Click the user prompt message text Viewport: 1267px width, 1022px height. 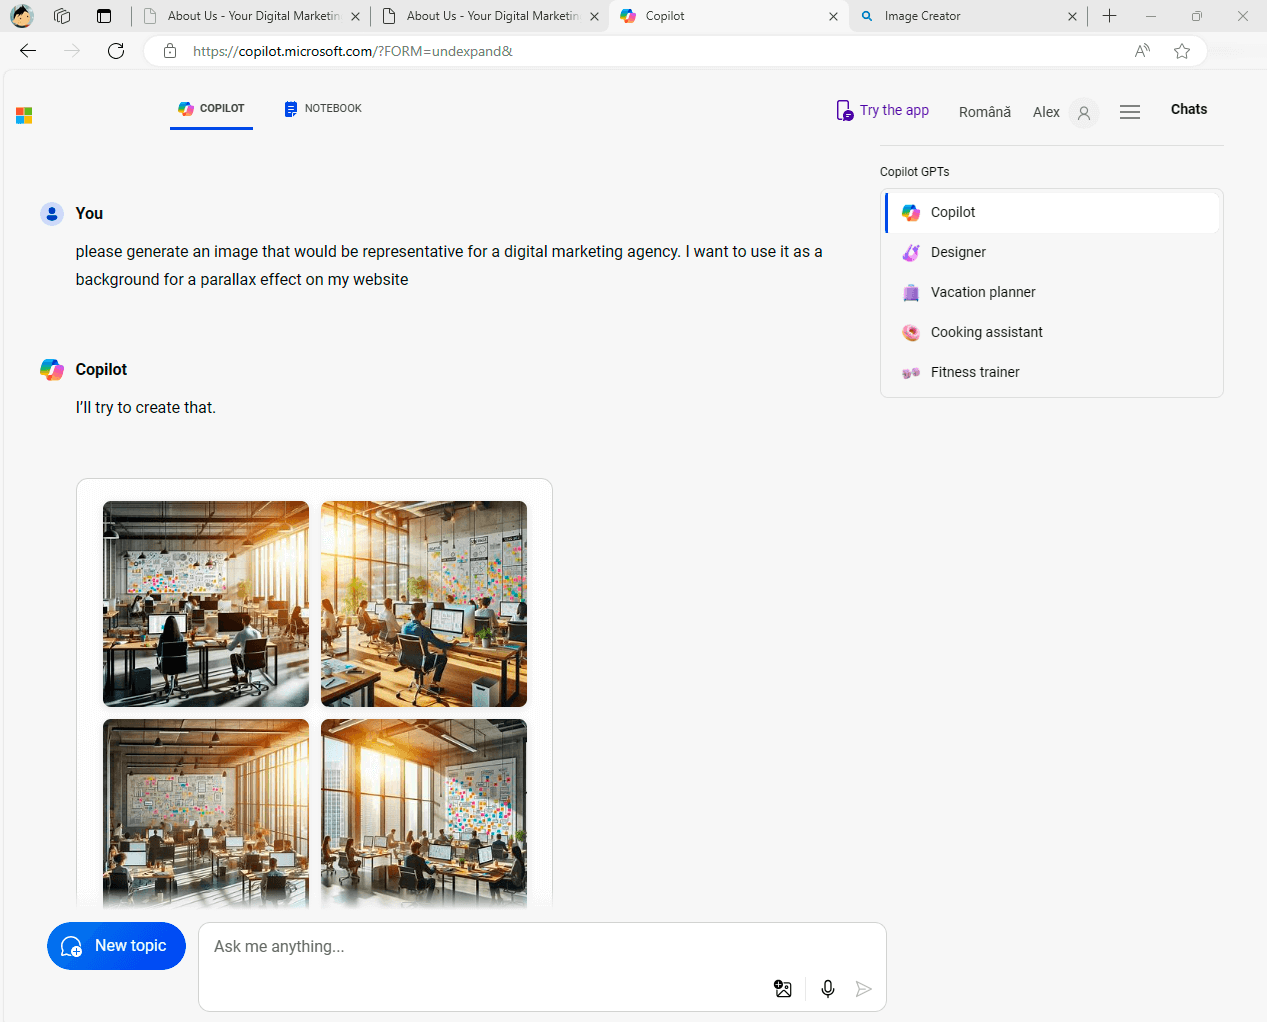click(x=449, y=265)
